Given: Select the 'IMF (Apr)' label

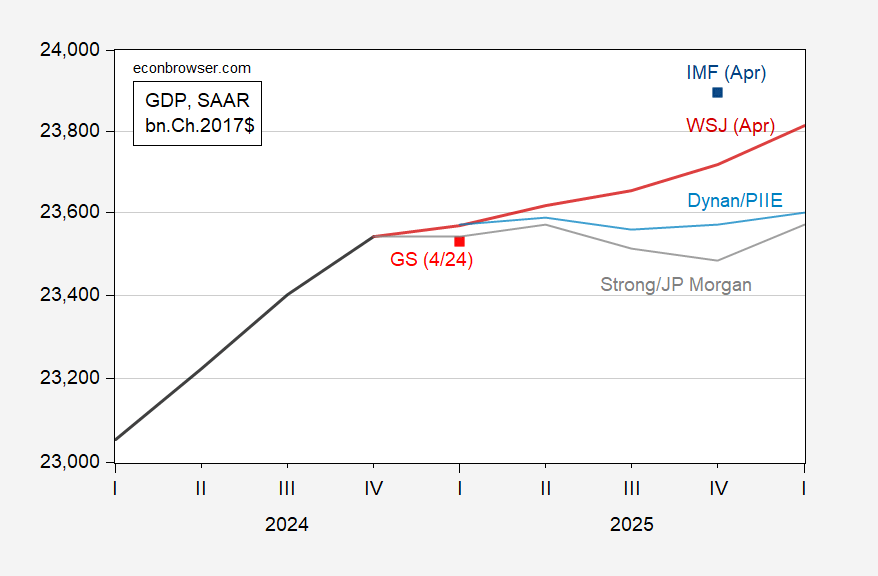Looking at the screenshot, I should (x=726, y=73).
